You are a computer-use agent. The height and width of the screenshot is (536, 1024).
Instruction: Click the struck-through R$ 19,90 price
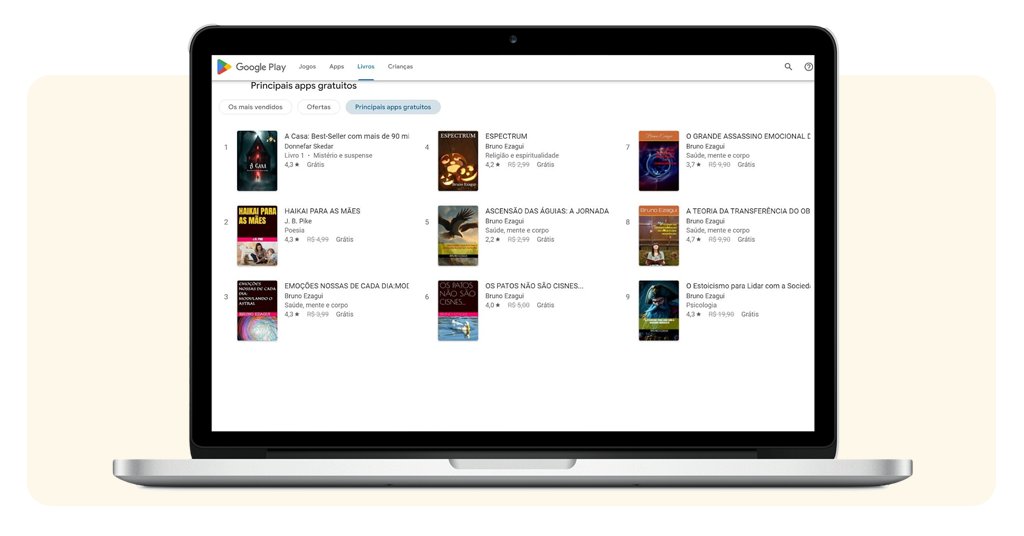[x=721, y=315]
